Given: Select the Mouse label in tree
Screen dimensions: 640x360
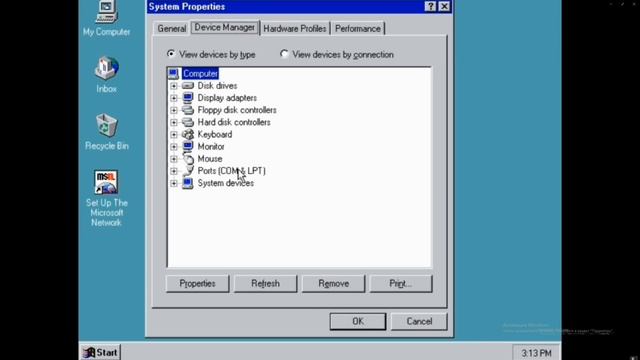Looking at the screenshot, I should tap(210, 159).
